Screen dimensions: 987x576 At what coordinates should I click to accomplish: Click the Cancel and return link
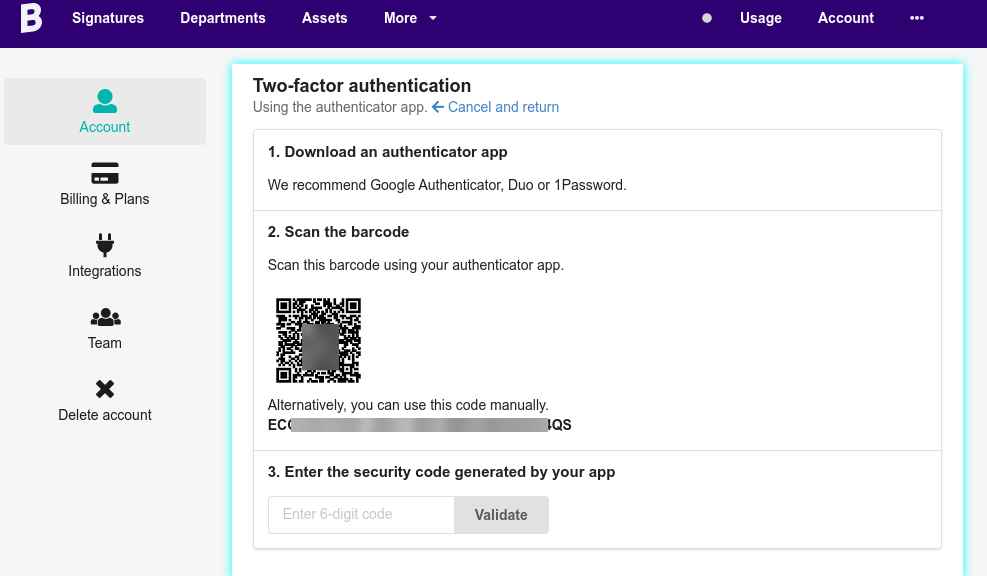(503, 107)
